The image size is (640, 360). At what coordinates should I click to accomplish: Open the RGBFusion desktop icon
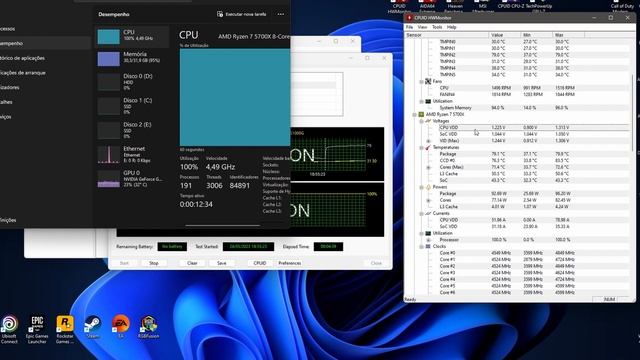(148, 327)
